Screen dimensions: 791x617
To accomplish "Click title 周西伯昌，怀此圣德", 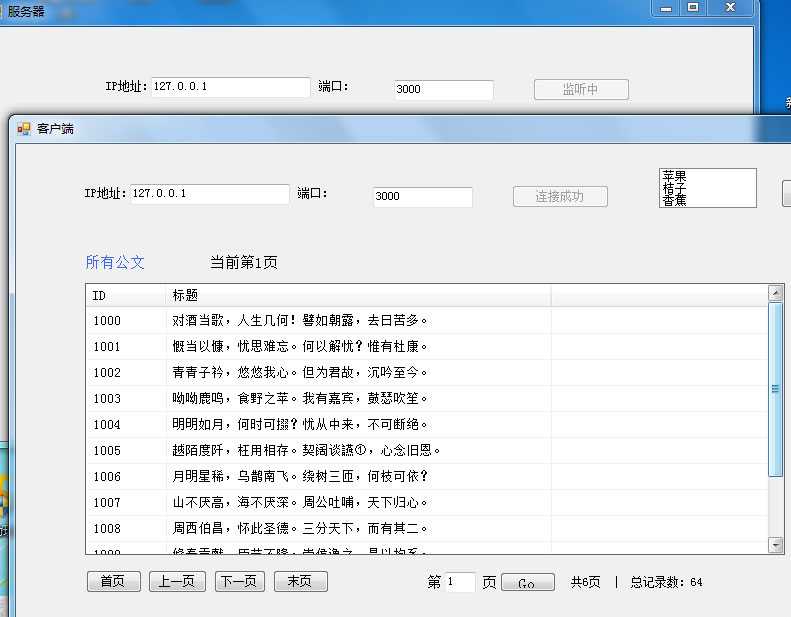I will coord(300,529).
